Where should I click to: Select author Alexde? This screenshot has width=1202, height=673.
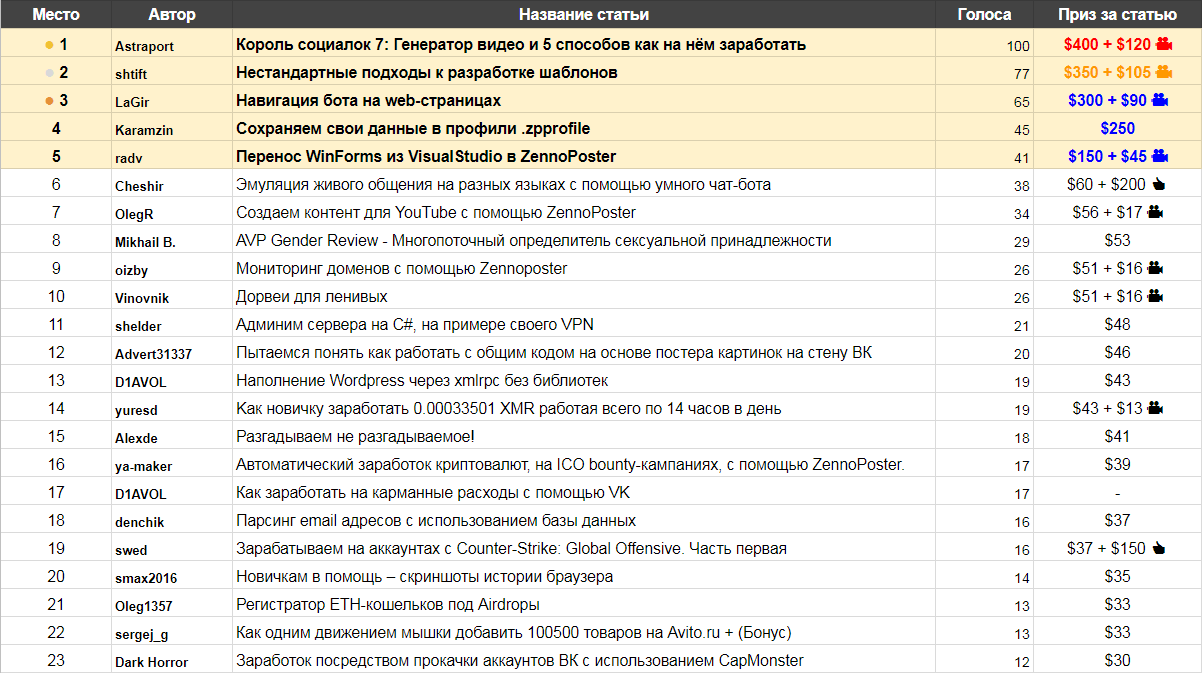[136, 437]
